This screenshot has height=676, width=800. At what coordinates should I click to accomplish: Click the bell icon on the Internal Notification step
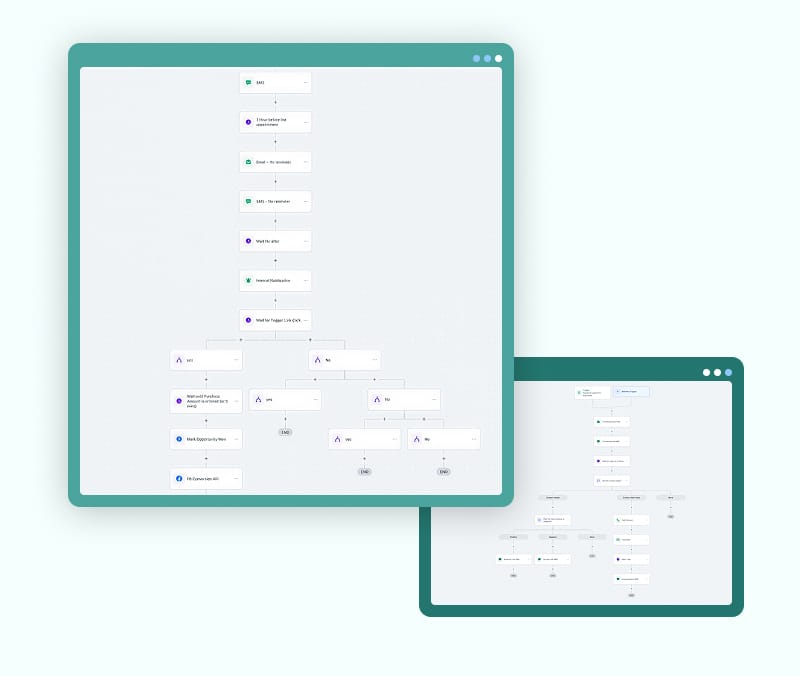pos(248,281)
